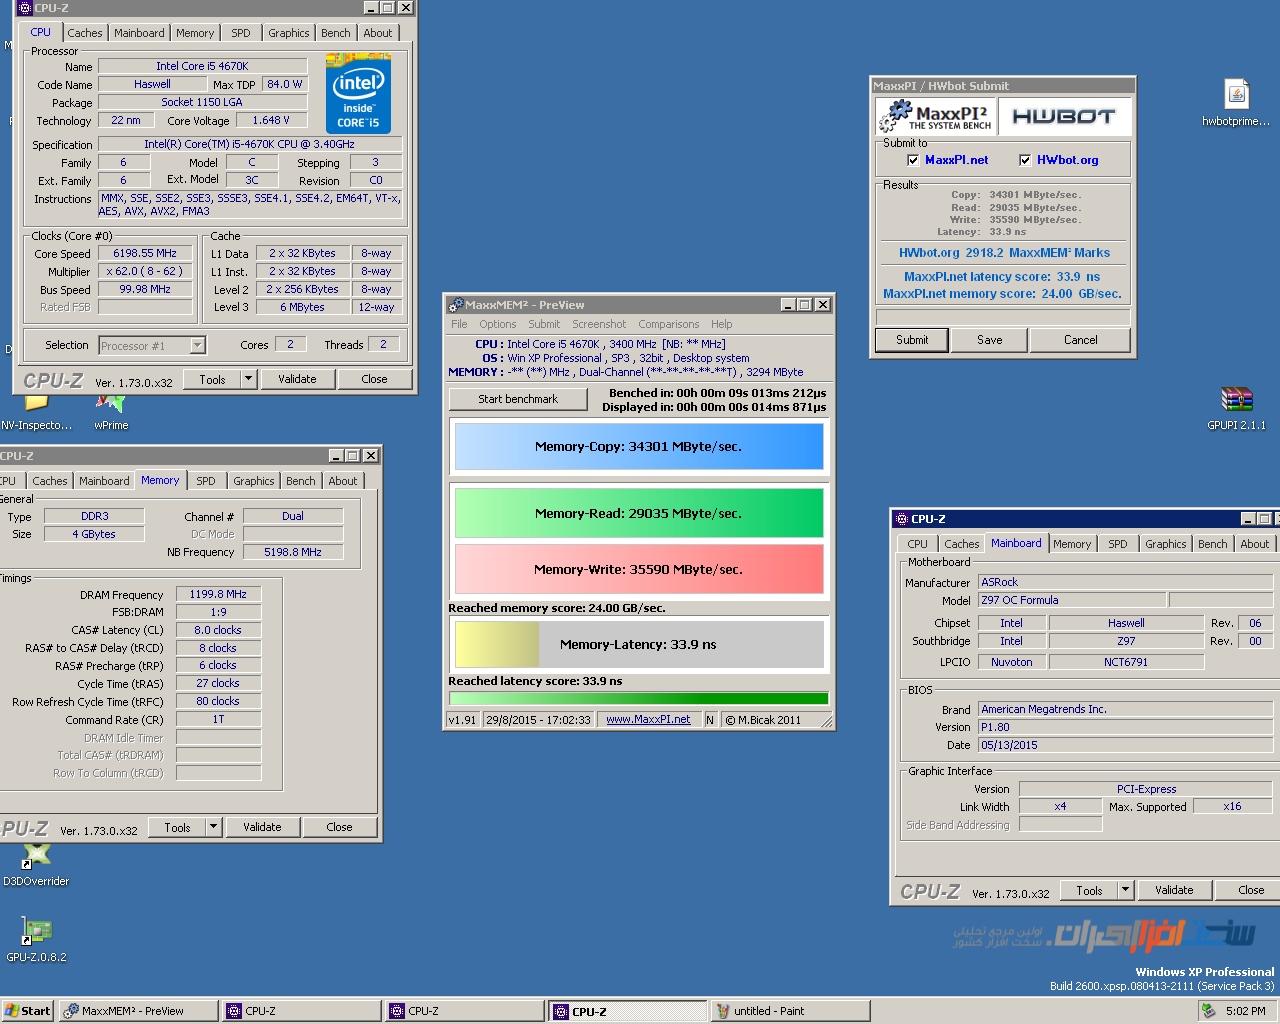
Task: Switch to Mainboard tab in top CPU-Z window
Action: (x=139, y=33)
